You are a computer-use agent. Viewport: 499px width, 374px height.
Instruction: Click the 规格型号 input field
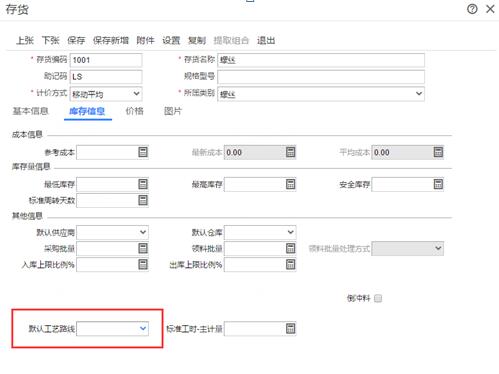pos(321,77)
